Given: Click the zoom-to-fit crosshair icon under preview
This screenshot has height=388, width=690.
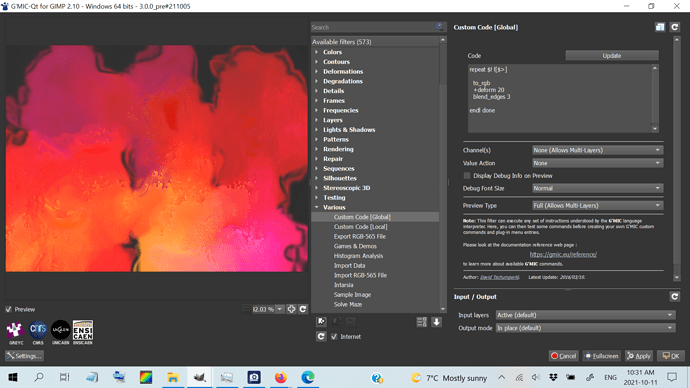Looking at the screenshot, I should point(291,309).
